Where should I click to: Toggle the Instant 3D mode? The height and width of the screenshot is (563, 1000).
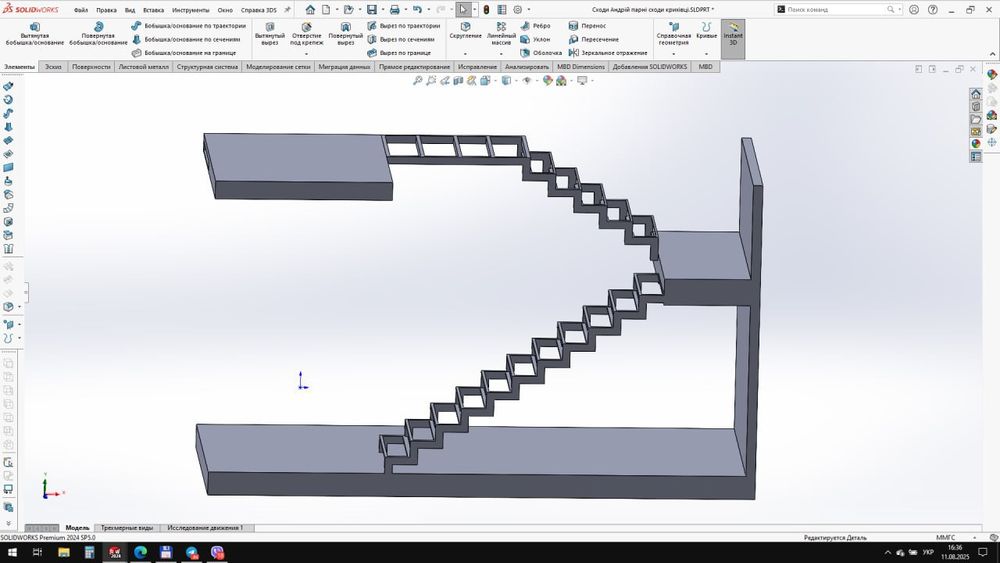[x=733, y=36]
